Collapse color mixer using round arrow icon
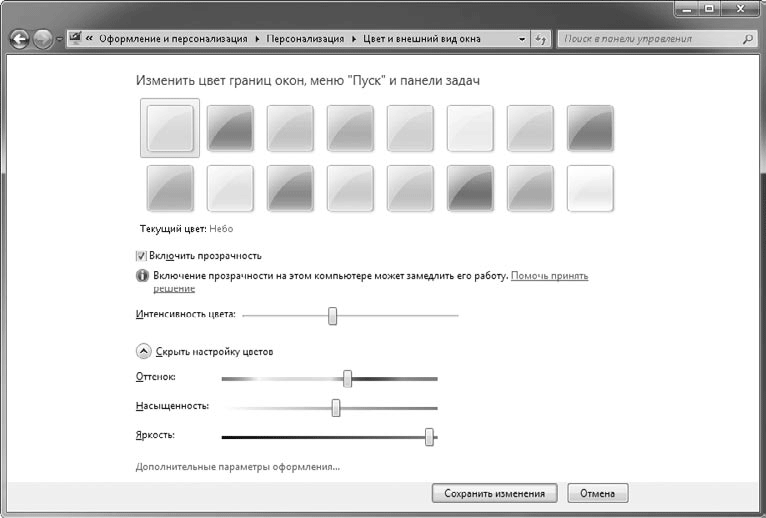766x518 pixels. point(143,352)
